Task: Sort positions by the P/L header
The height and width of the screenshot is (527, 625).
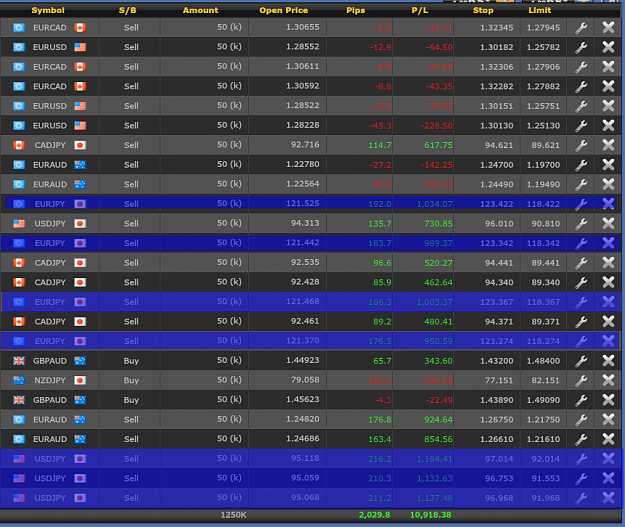Action: (x=420, y=10)
